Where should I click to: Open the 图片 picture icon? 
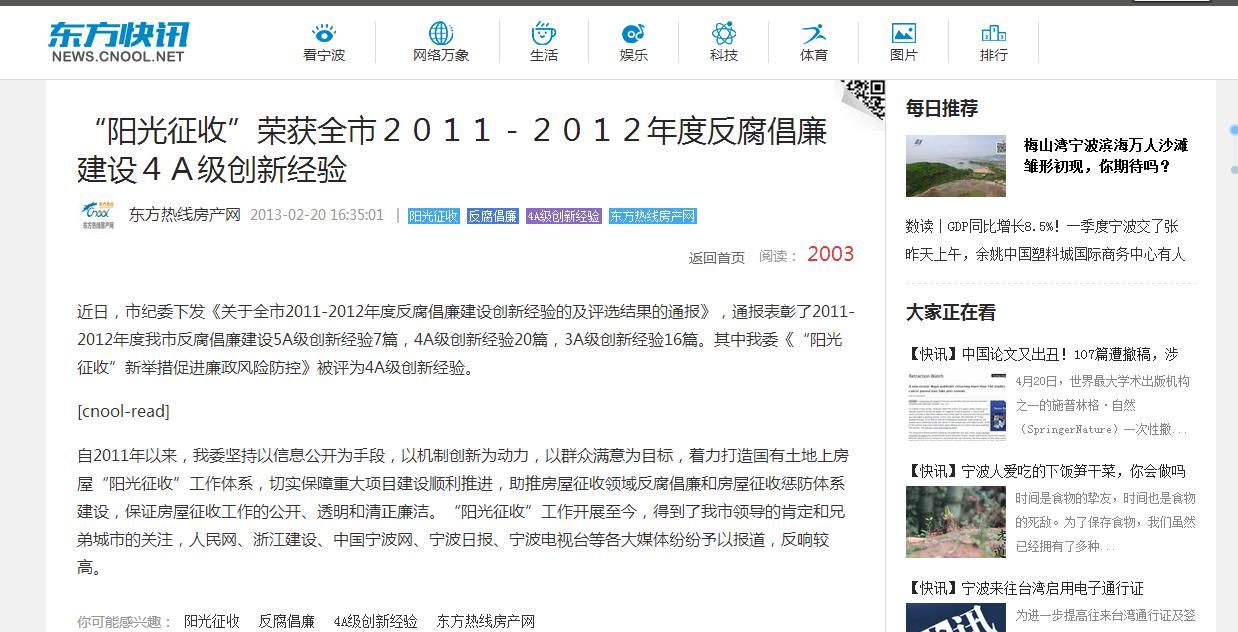tap(903, 34)
